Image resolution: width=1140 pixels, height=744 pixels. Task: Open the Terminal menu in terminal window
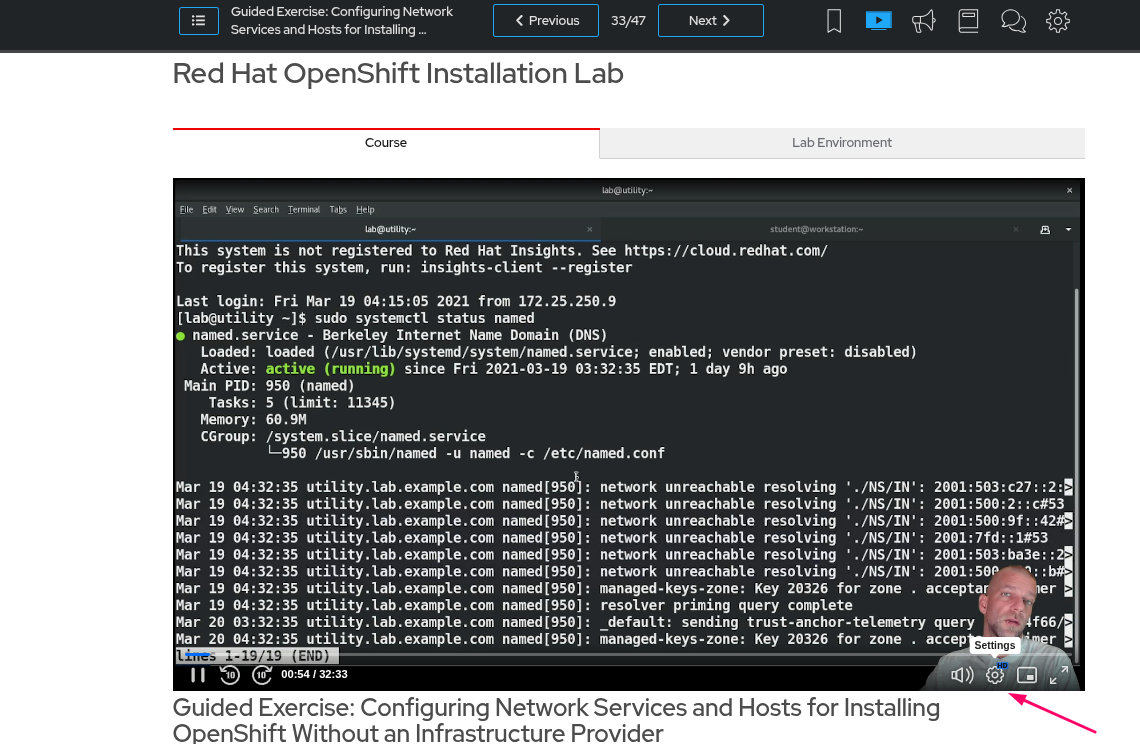click(304, 209)
